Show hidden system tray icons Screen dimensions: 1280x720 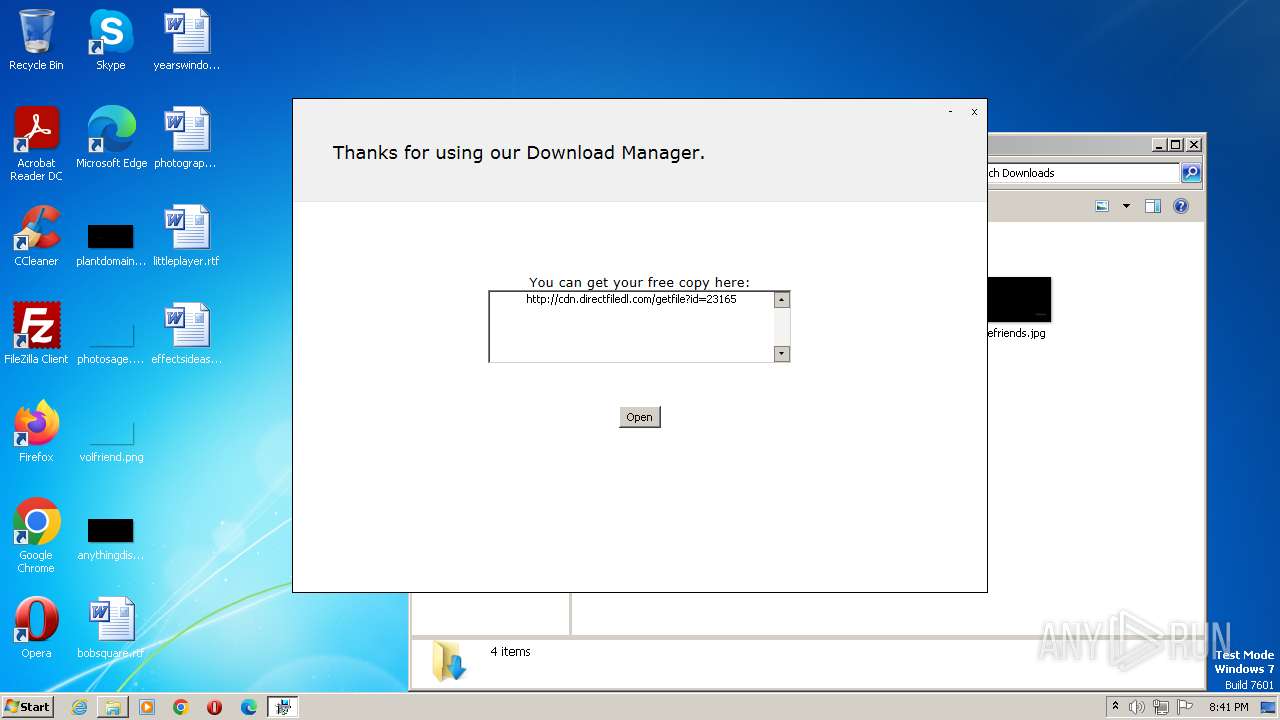click(x=1115, y=707)
